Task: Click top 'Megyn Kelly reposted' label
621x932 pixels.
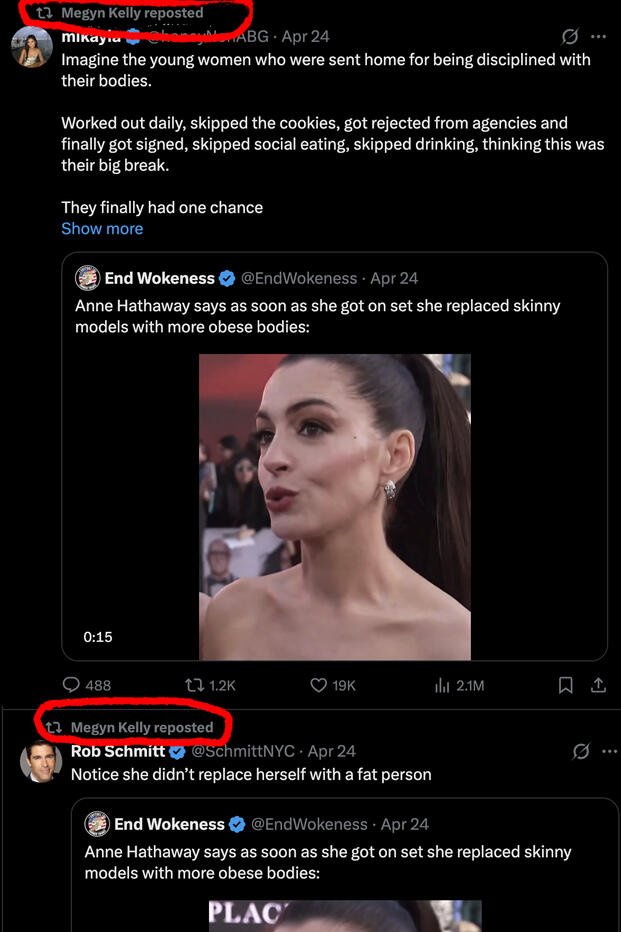Action: [132, 13]
